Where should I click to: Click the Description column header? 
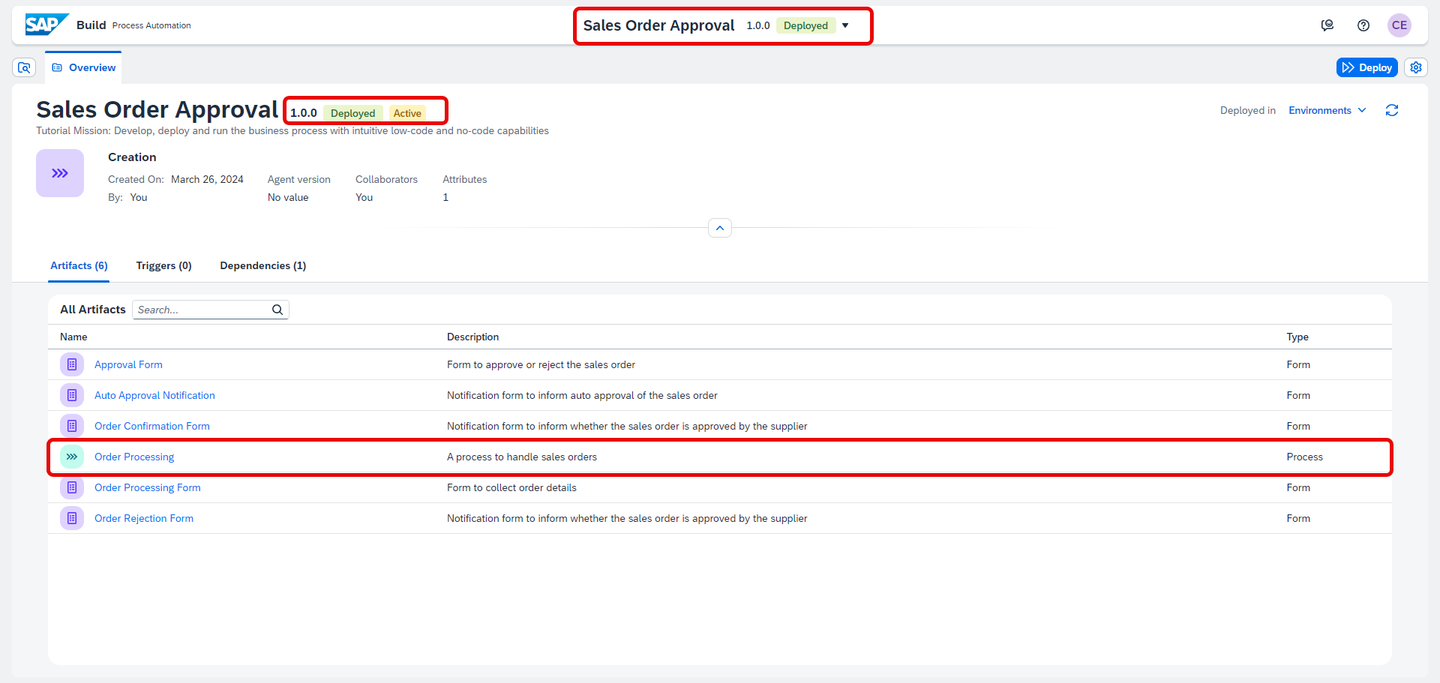(473, 337)
